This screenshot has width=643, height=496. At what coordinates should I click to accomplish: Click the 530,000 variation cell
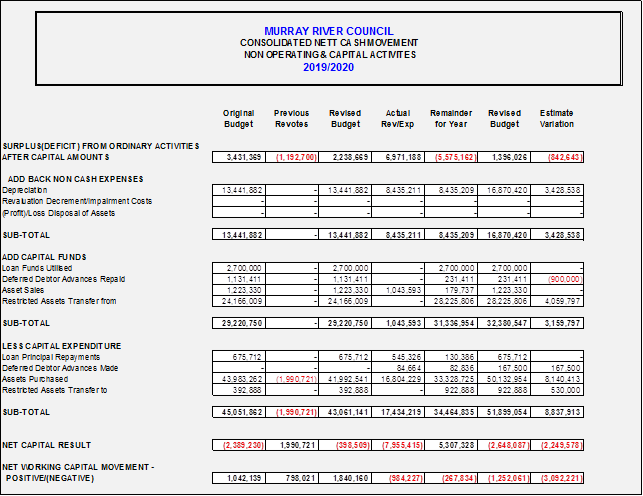(557, 390)
